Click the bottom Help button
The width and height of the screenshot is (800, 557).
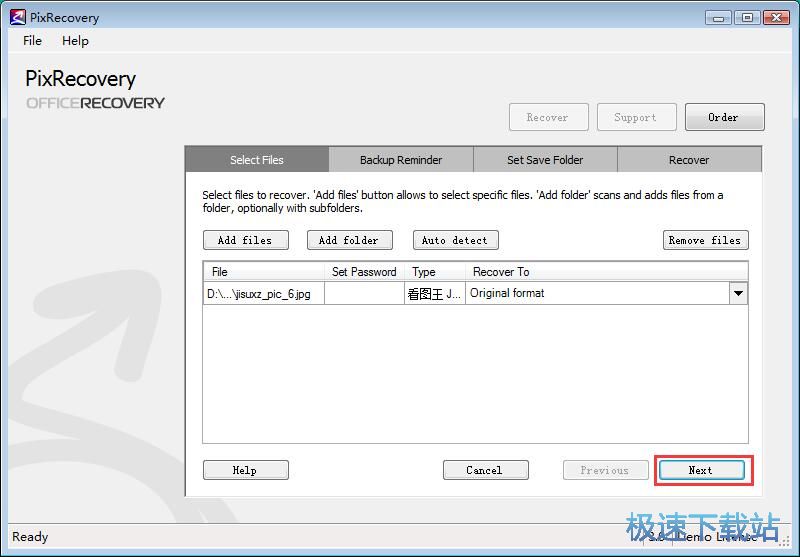[246, 470]
